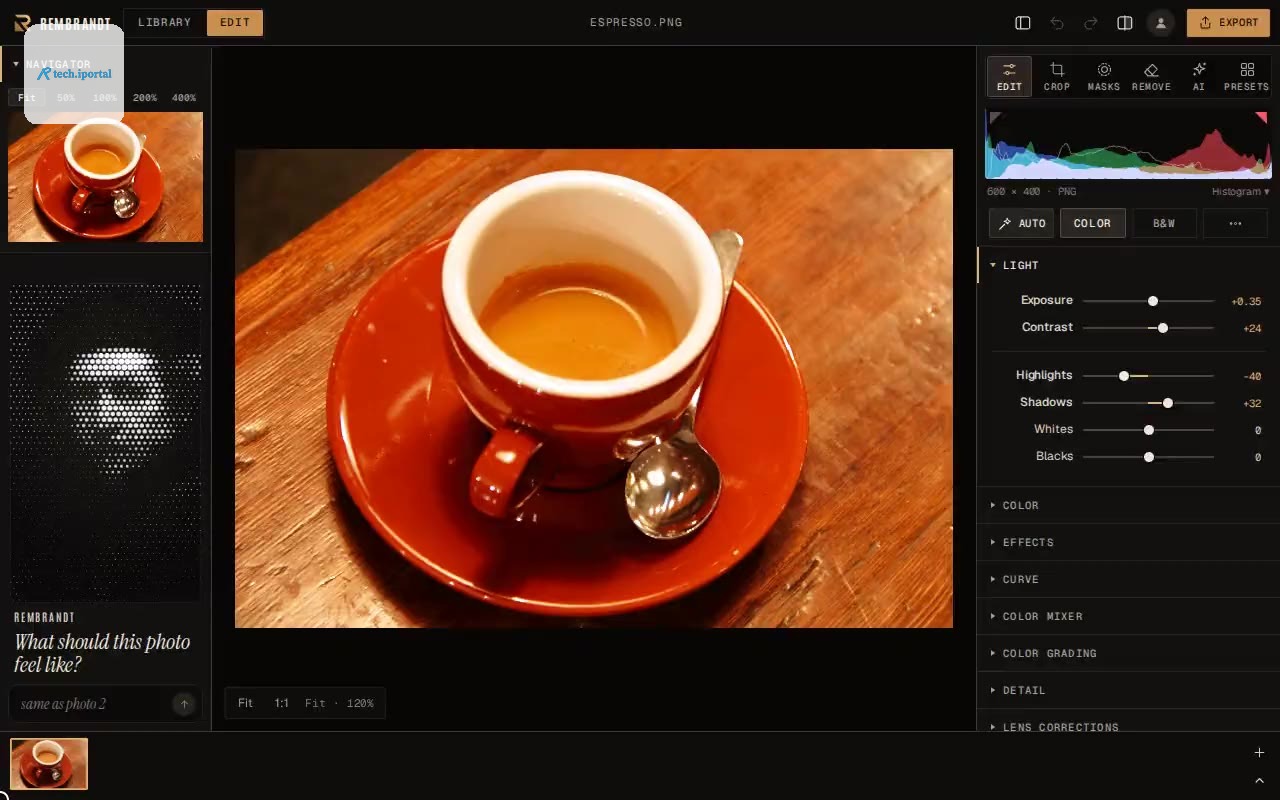The width and height of the screenshot is (1280, 800).
Task: Click the Exposure slider handle
Action: [1153, 301]
